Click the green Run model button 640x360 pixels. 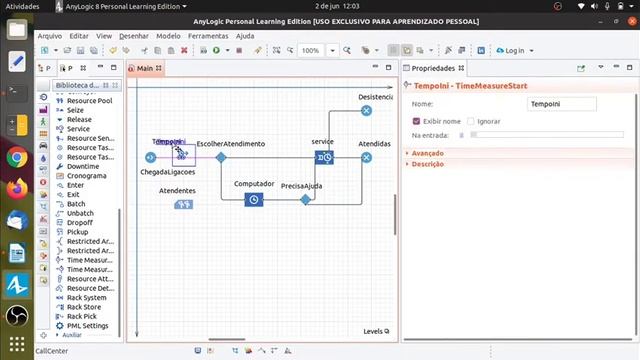click(216, 50)
